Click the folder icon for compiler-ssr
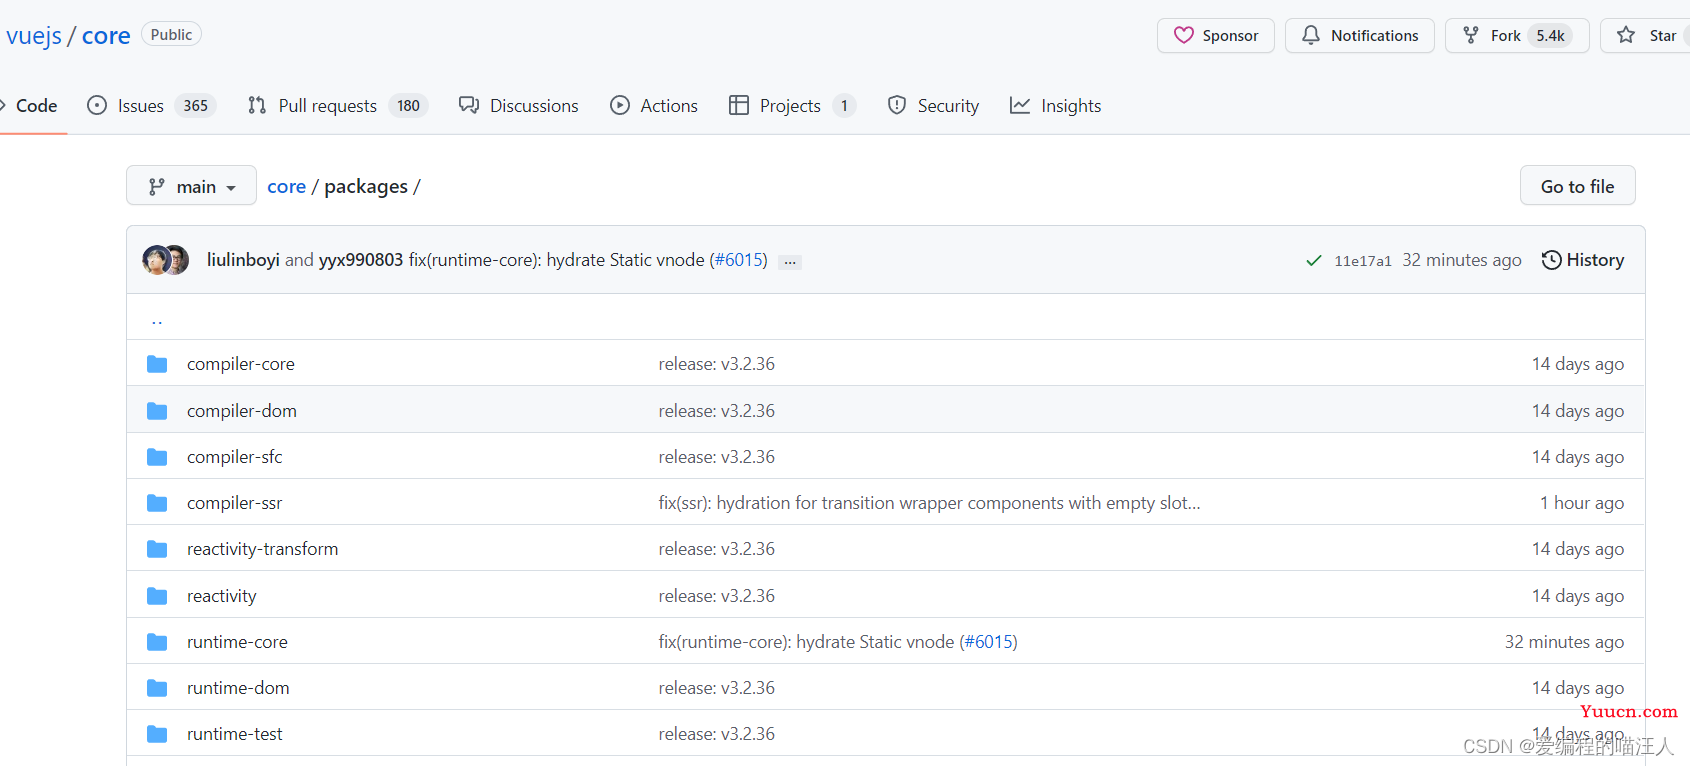1690x766 pixels. coord(157,503)
